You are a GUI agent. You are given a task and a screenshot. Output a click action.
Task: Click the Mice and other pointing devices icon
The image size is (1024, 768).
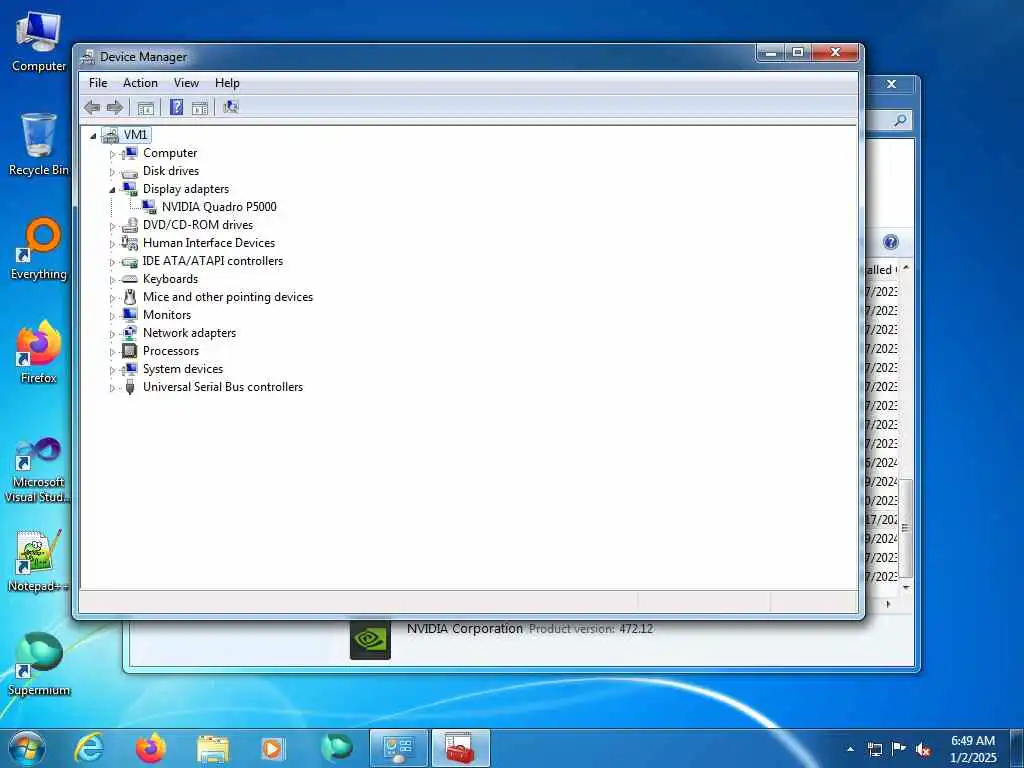130,297
